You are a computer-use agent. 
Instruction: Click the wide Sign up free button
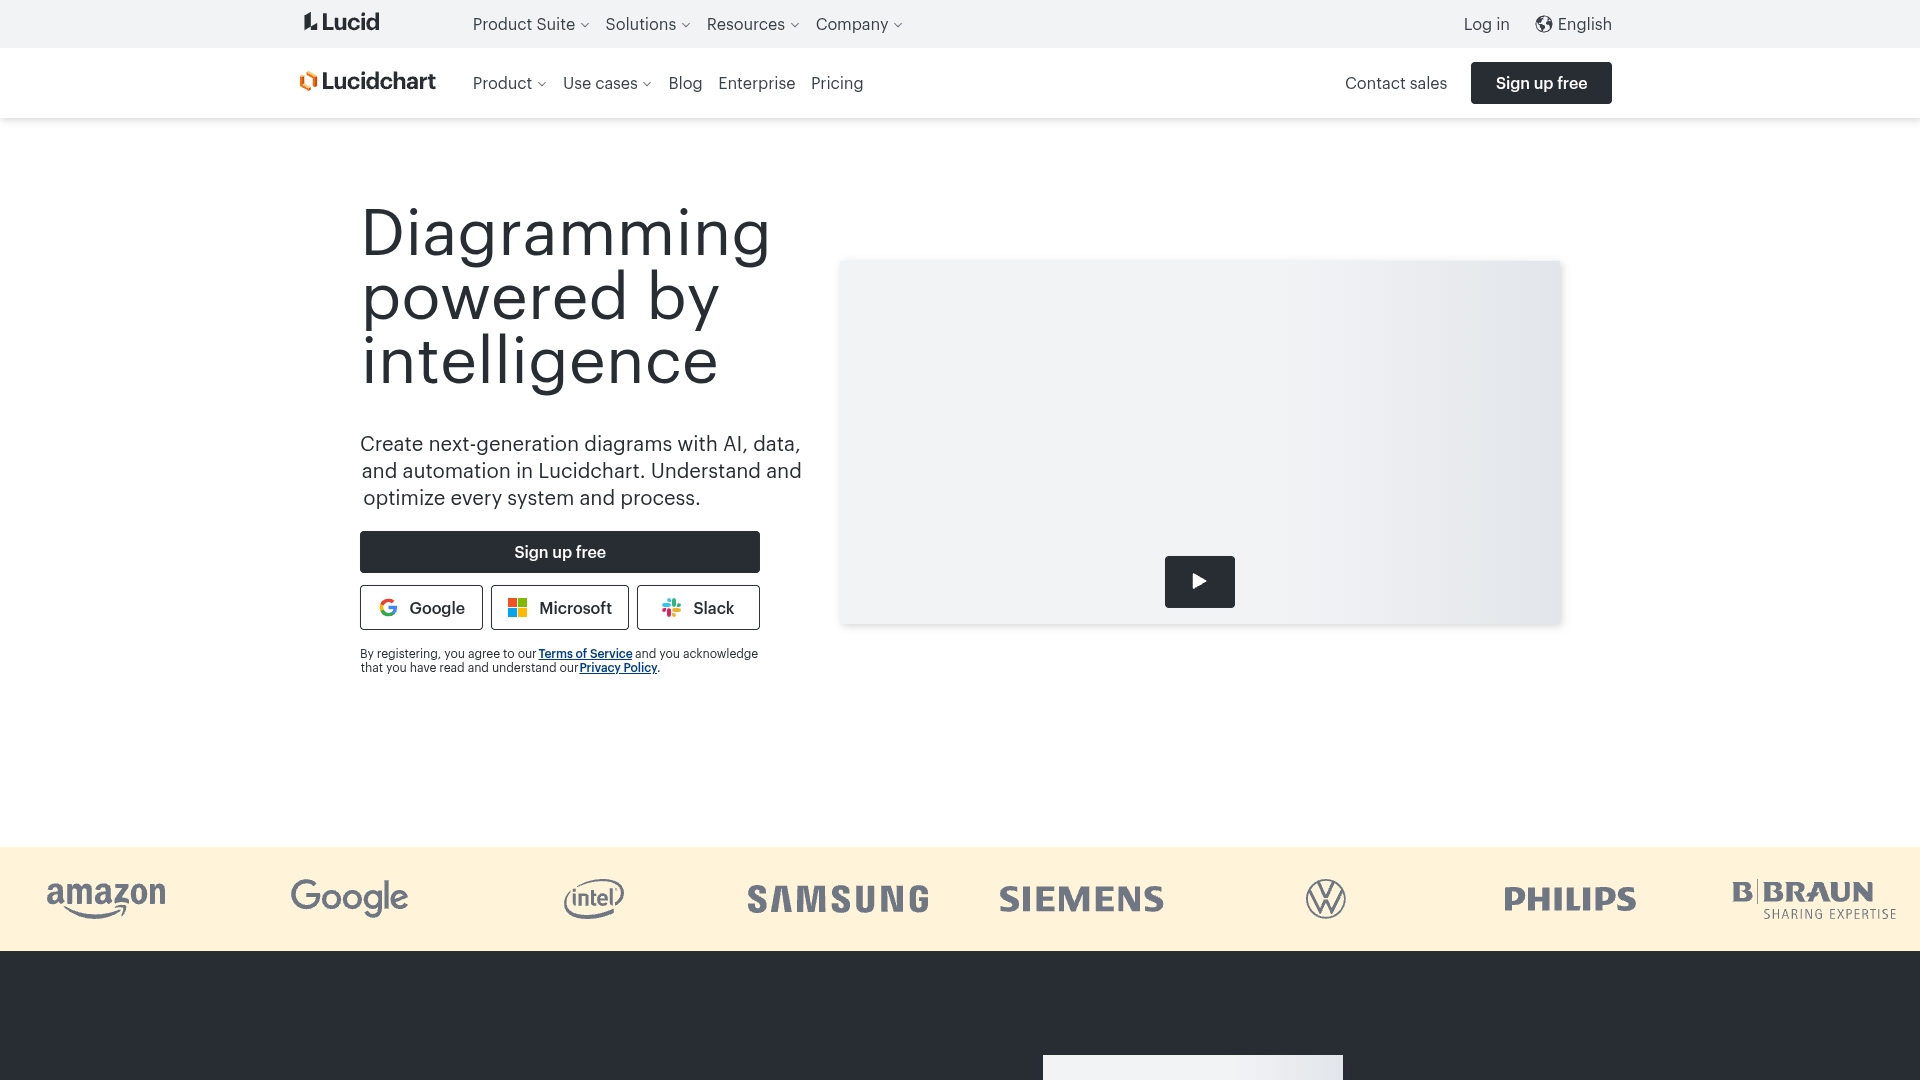point(560,552)
